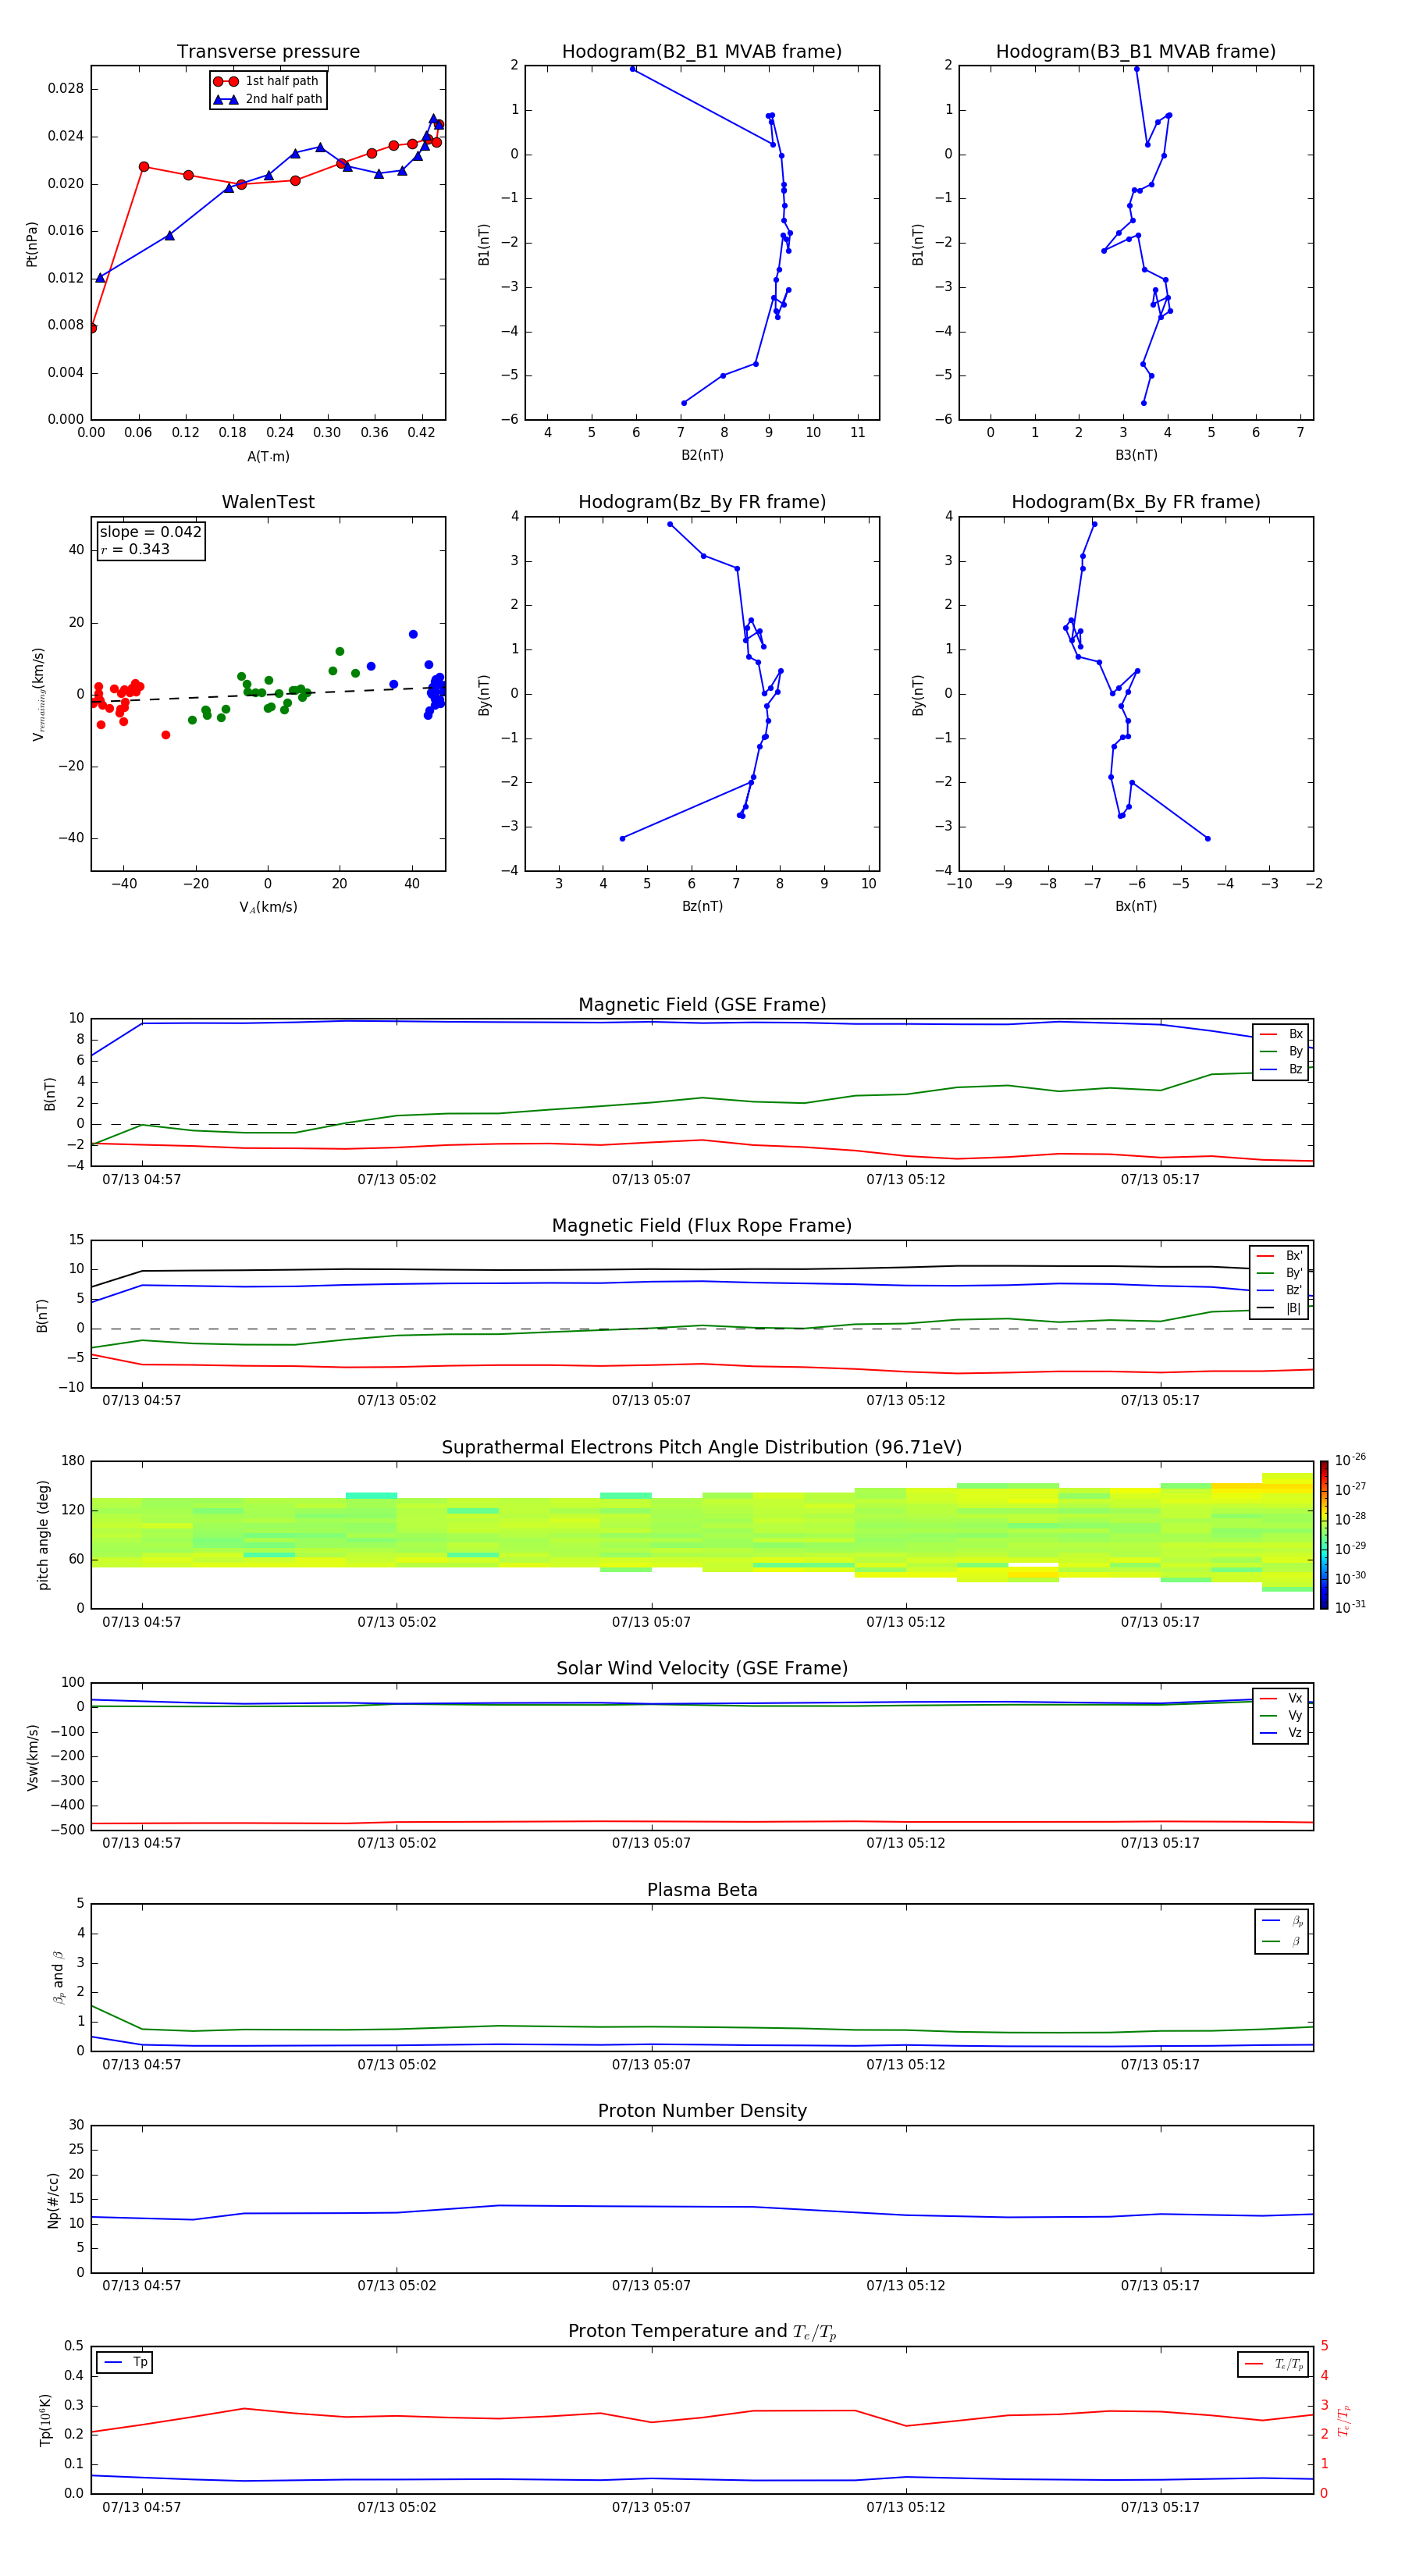The image size is (1405, 2576).
Task: Select the |B| legend entry
Action: point(1279,1308)
